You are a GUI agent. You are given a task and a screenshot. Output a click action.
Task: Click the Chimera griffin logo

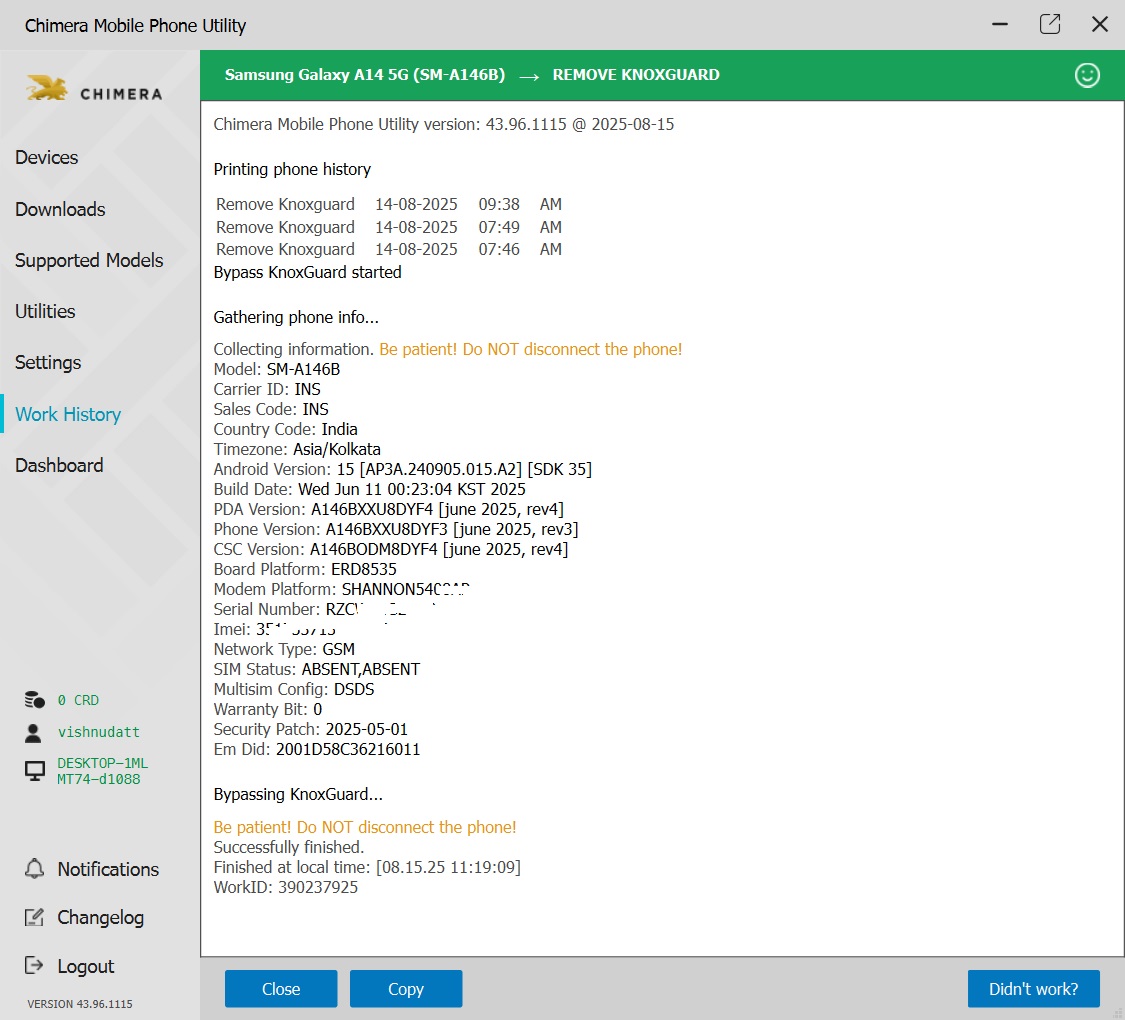(x=47, y=88)
